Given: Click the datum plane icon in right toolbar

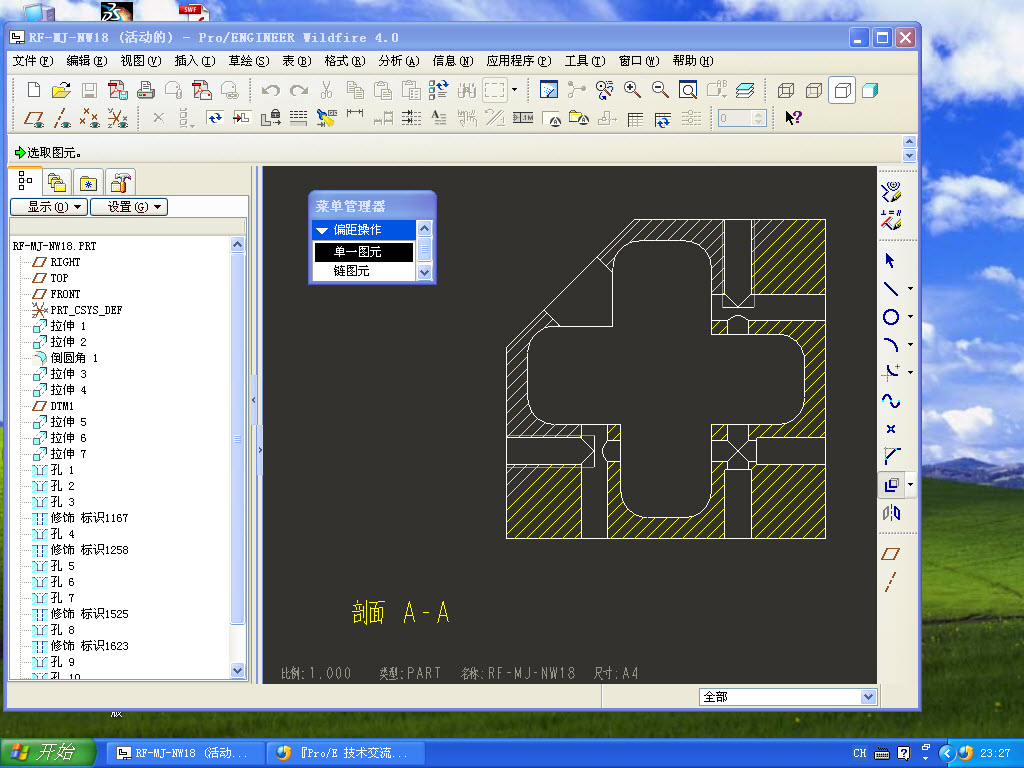Looking at the screenshot, I should click(x=891, y=554).
